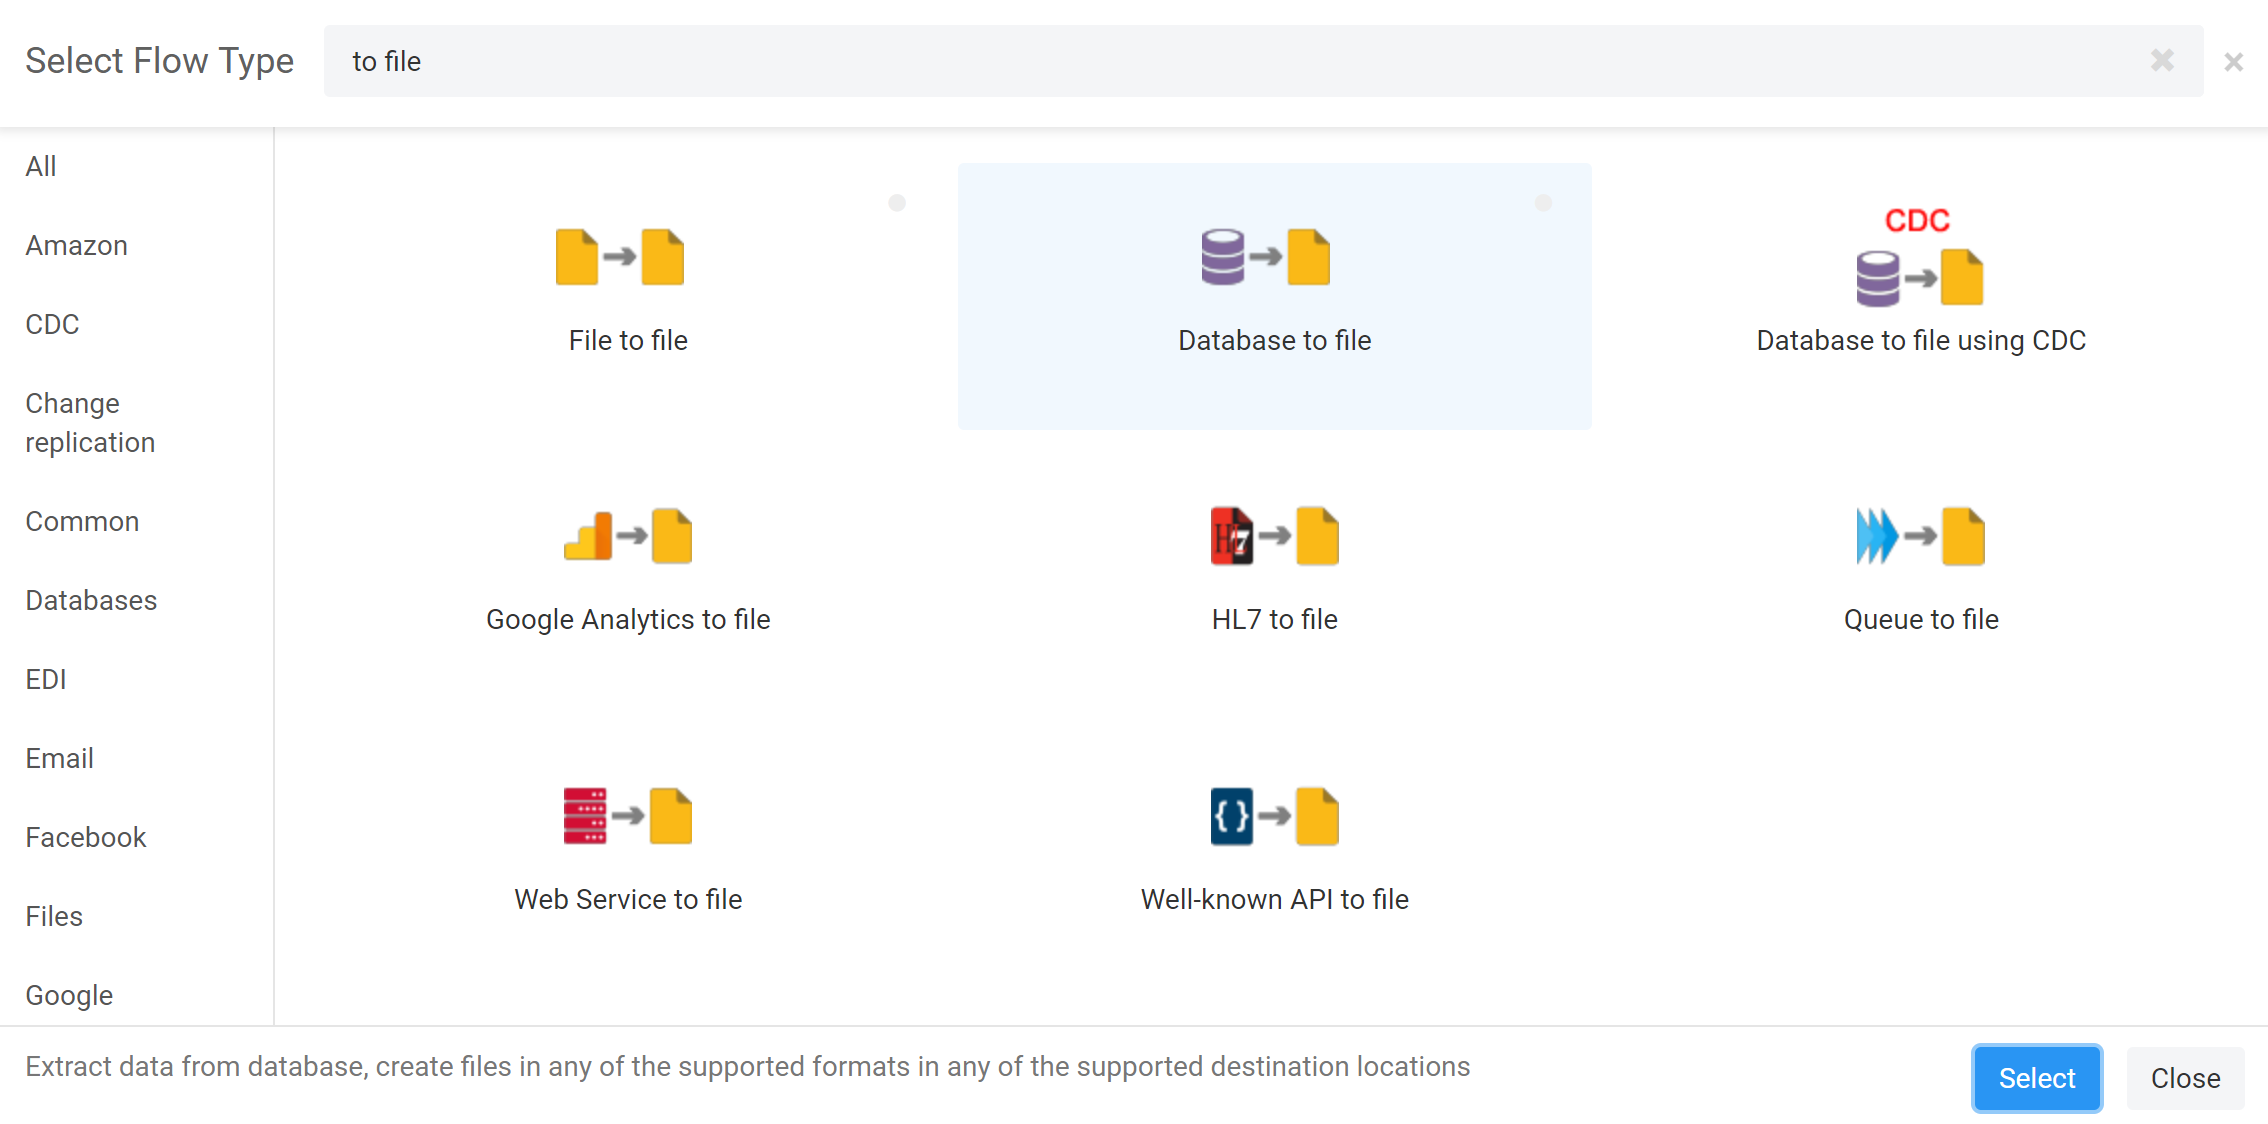
Task: Choose Well-known API to file icon
Action: point(1275,816)
